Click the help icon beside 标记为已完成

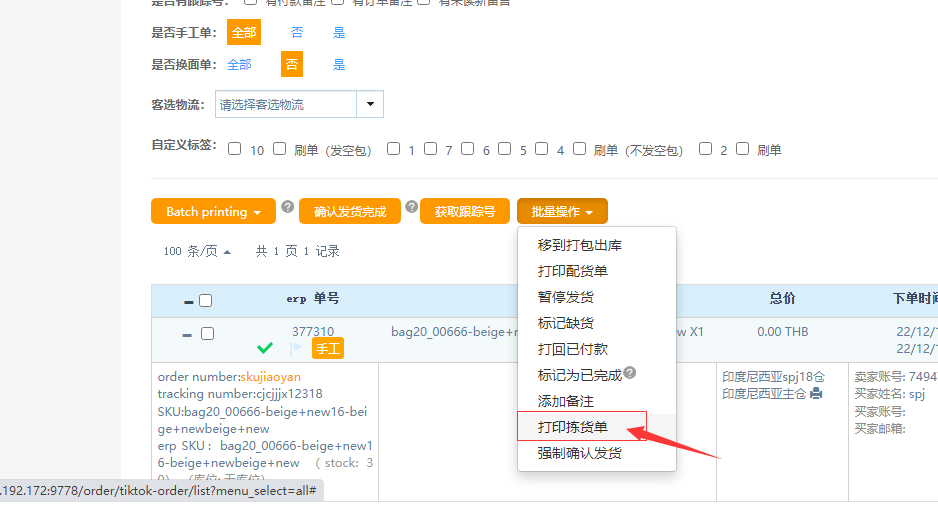[x=629, y=373]
